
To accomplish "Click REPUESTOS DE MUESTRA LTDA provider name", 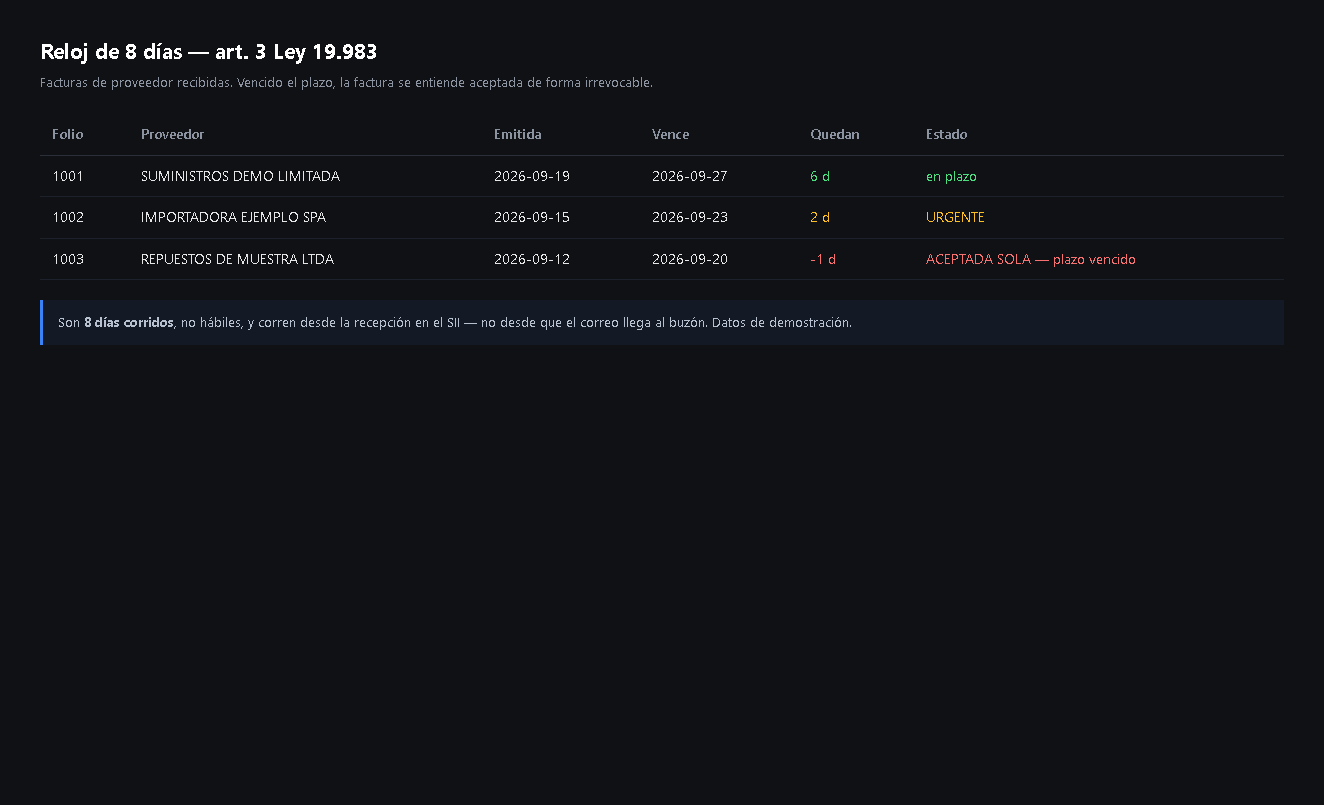I will (x=237, y=259).
